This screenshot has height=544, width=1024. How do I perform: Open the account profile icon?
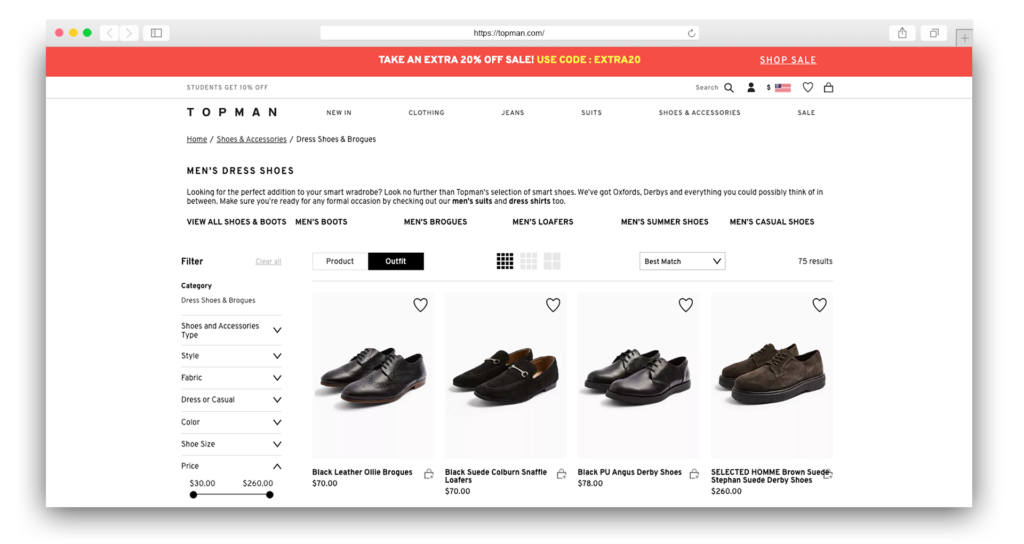tap(751, 87)
